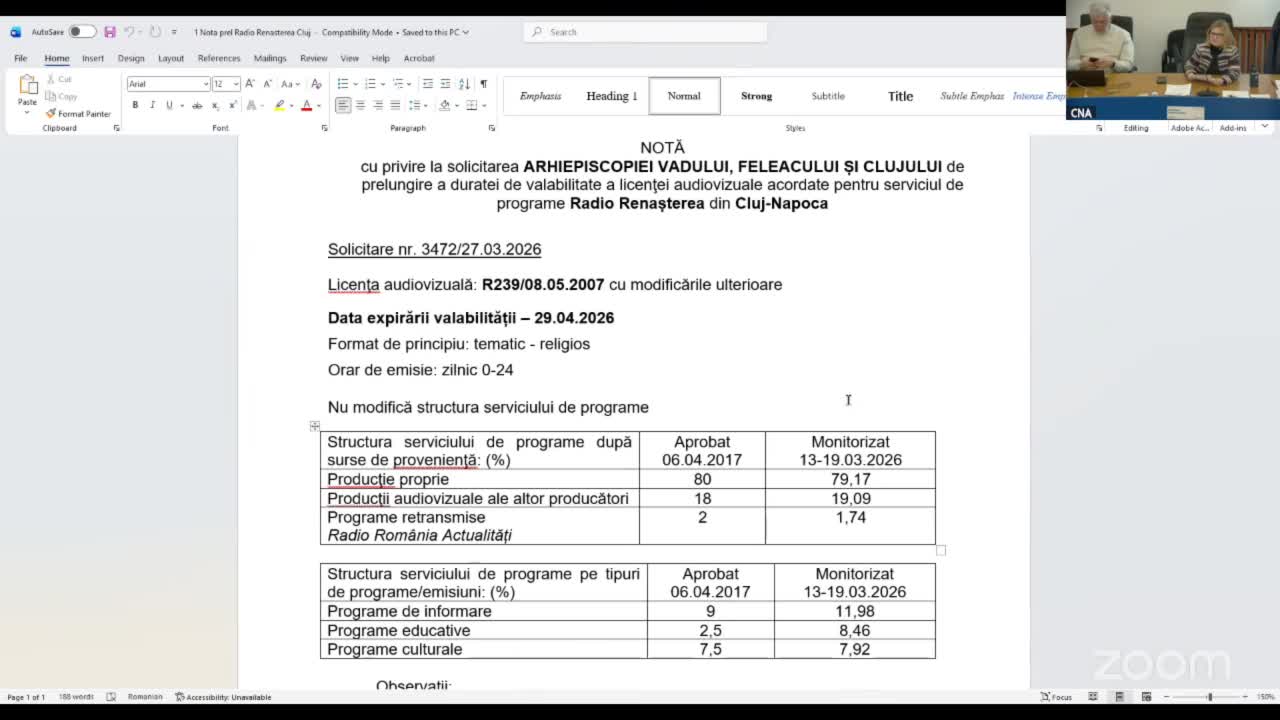This screenshot has width=1280, height=720.
Task: Apply the Heading 1 style
Action: pyautogui.click(x=611, y=95)
